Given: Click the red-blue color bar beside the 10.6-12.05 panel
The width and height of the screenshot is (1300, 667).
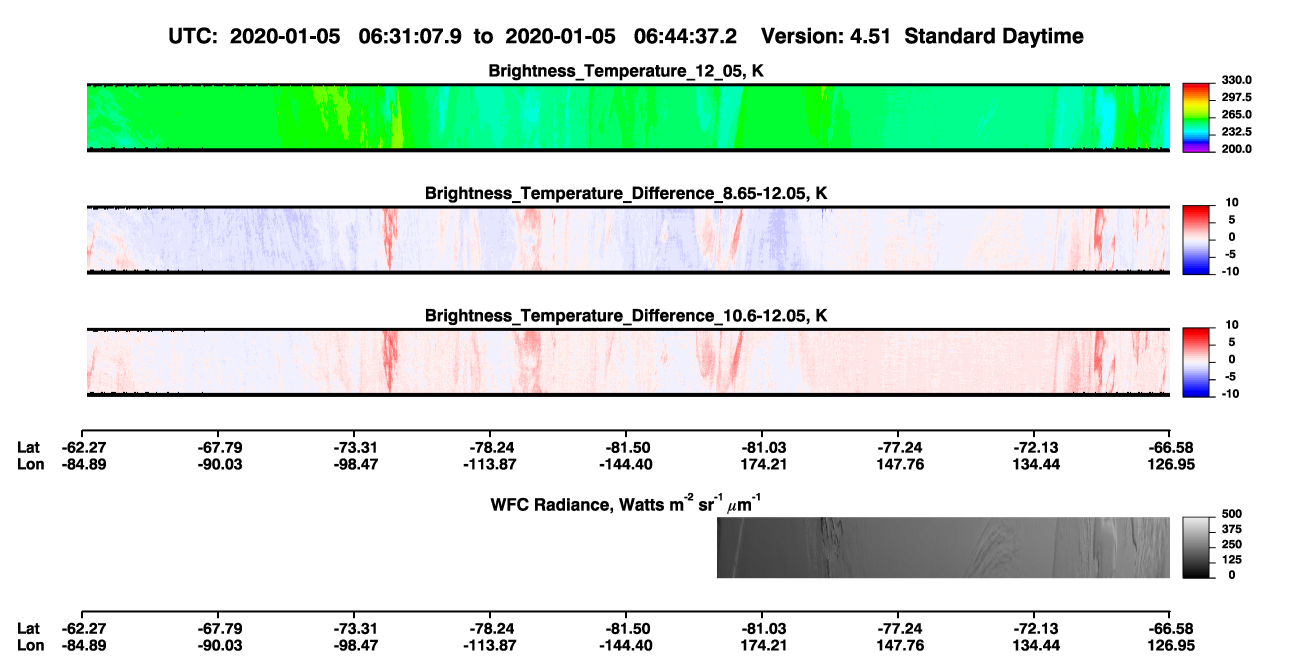Looking at the screenshot, I should pyautogui.click(x=1196, y=360).
